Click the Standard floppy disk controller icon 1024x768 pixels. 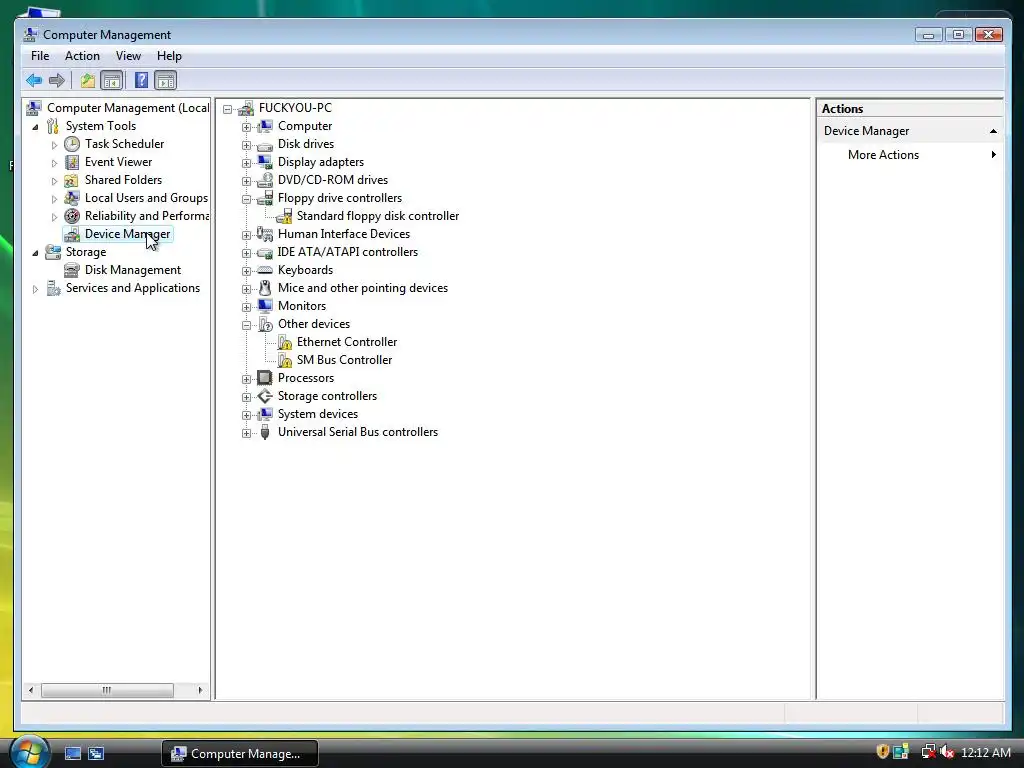click(x=284, y=216)
